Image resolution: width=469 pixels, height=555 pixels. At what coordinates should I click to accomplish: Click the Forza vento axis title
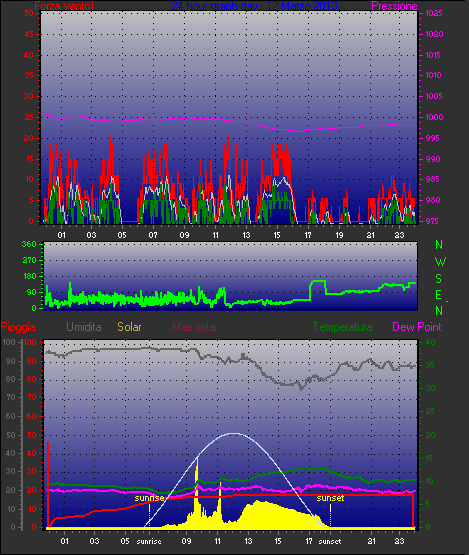coord(64,6)
